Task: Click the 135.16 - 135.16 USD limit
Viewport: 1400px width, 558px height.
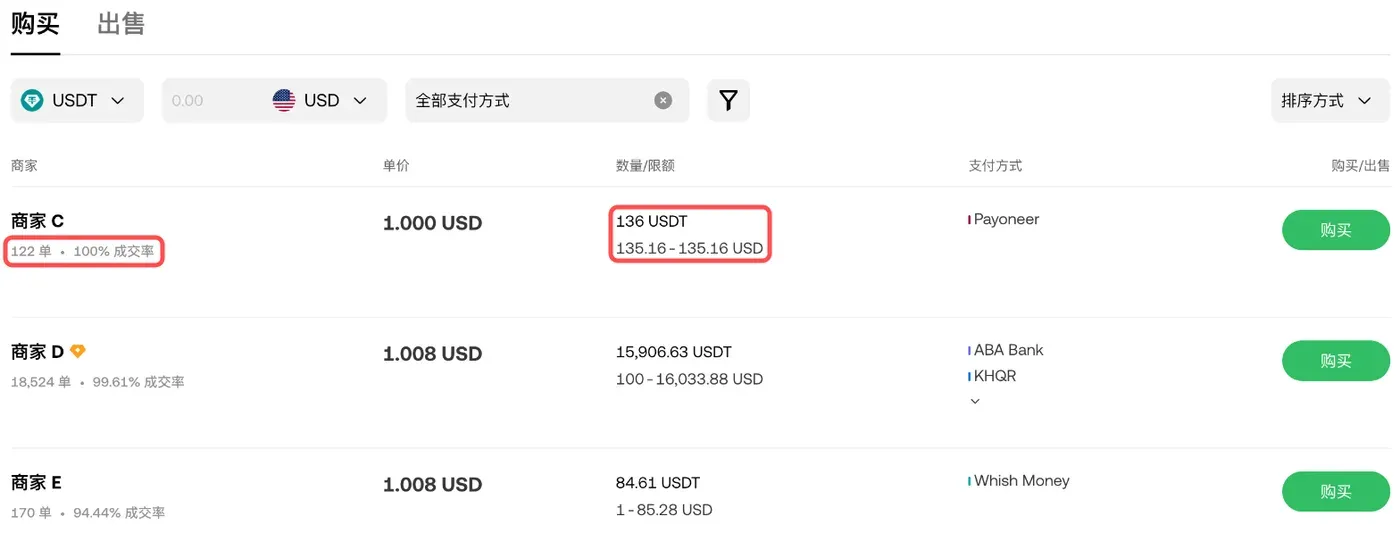Action: tap(690, 248)
